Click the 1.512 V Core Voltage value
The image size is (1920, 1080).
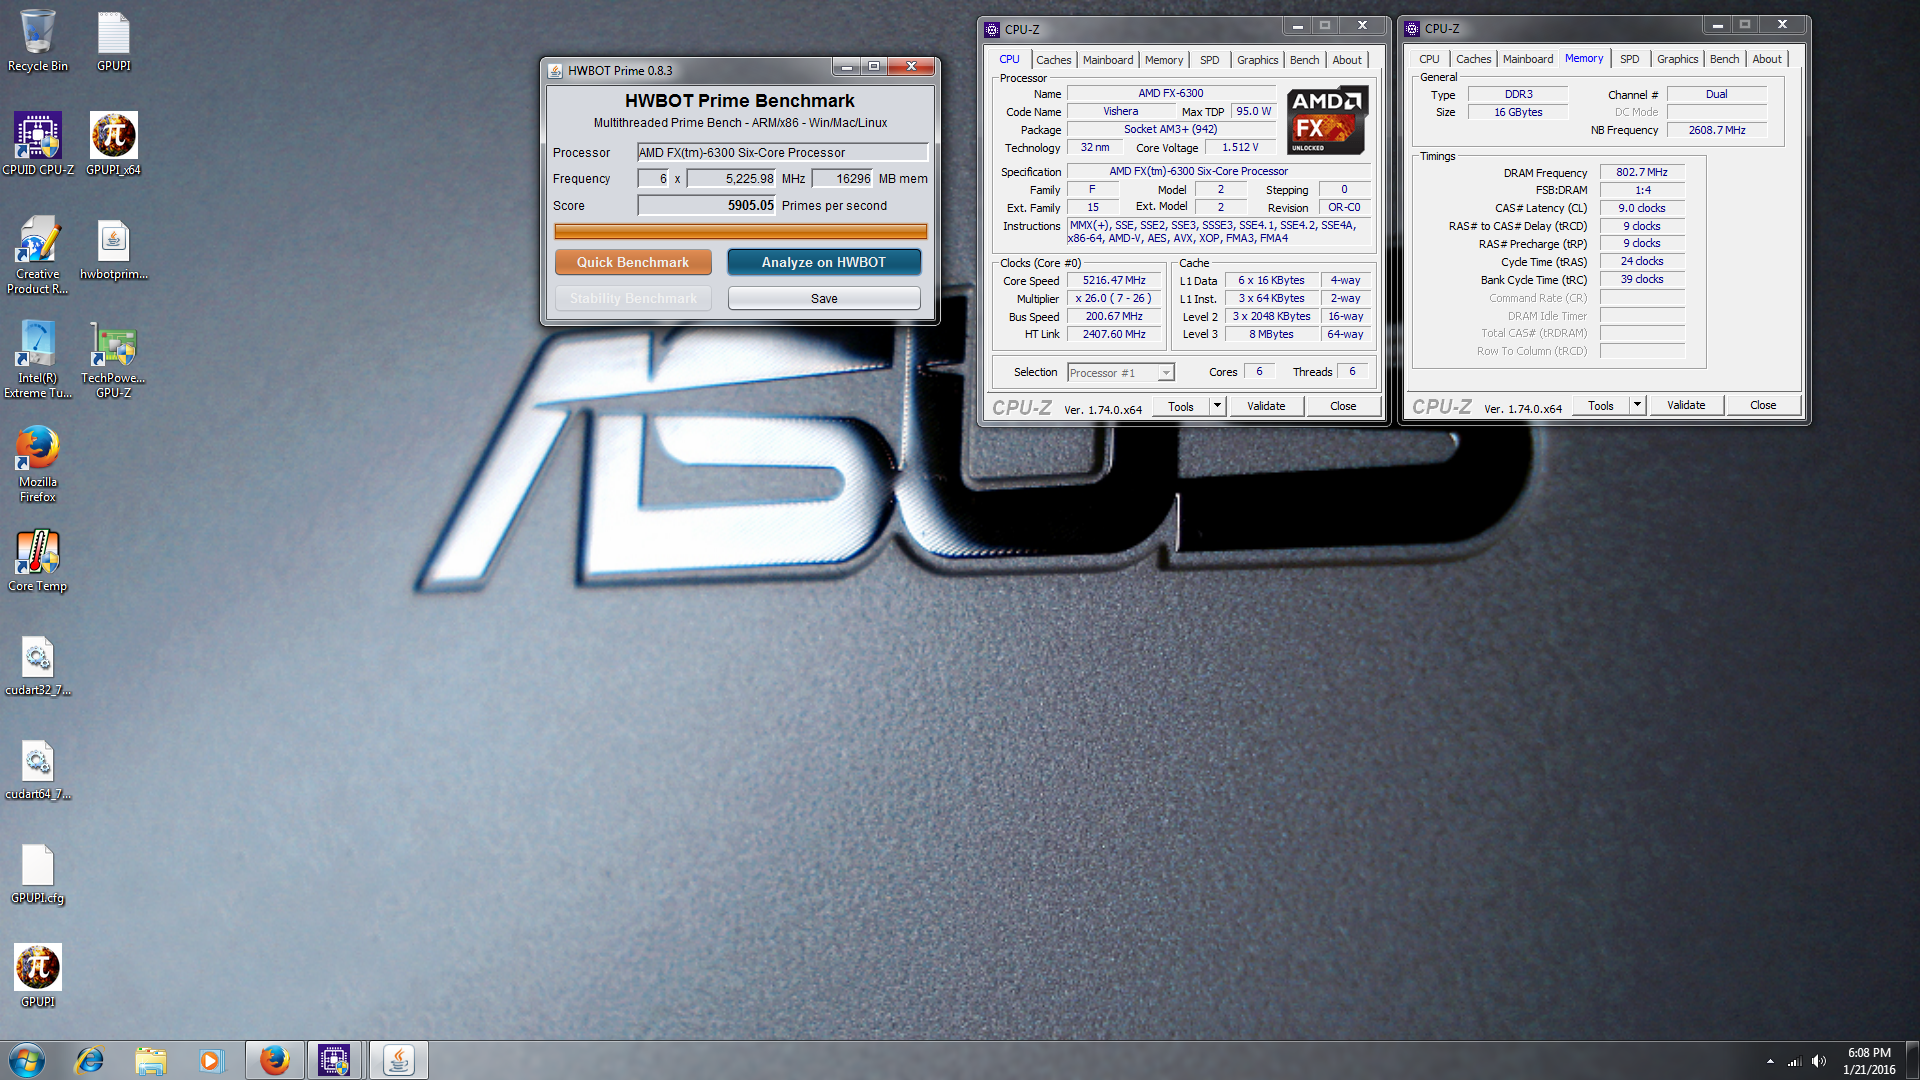coord(1240,147)
